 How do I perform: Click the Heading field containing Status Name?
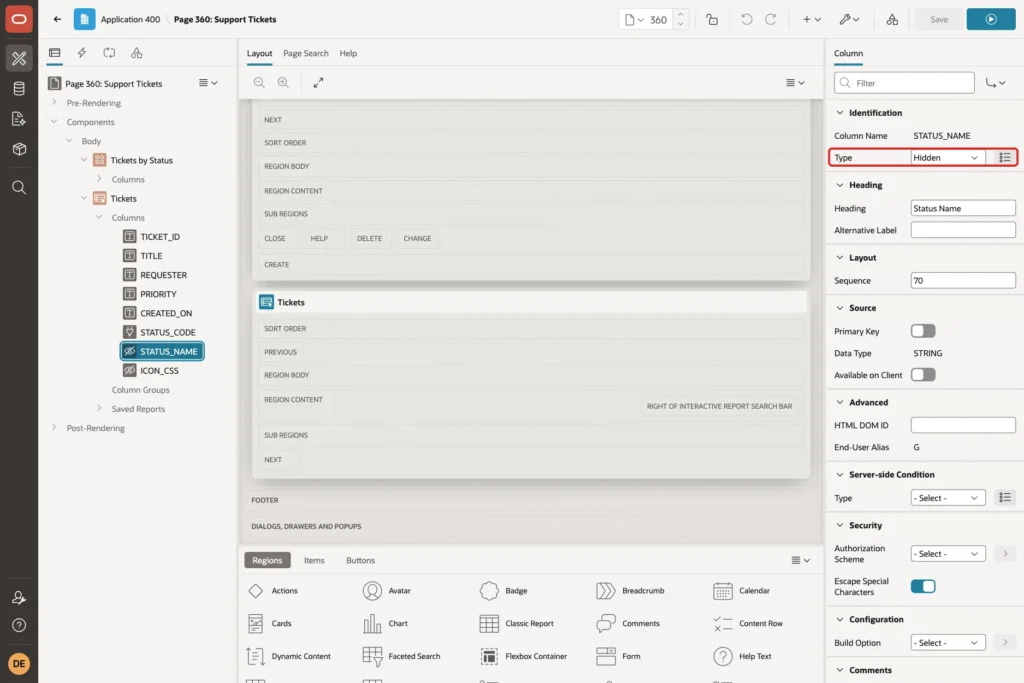click(x=963, y=208)
